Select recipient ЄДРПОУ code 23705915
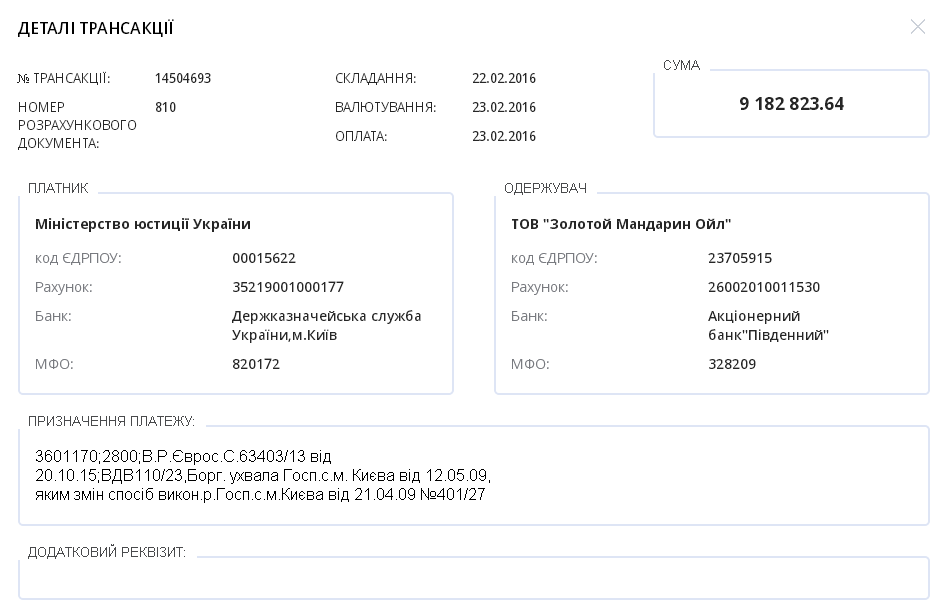This screenshot has height=608, width=941. click(740, 258)
